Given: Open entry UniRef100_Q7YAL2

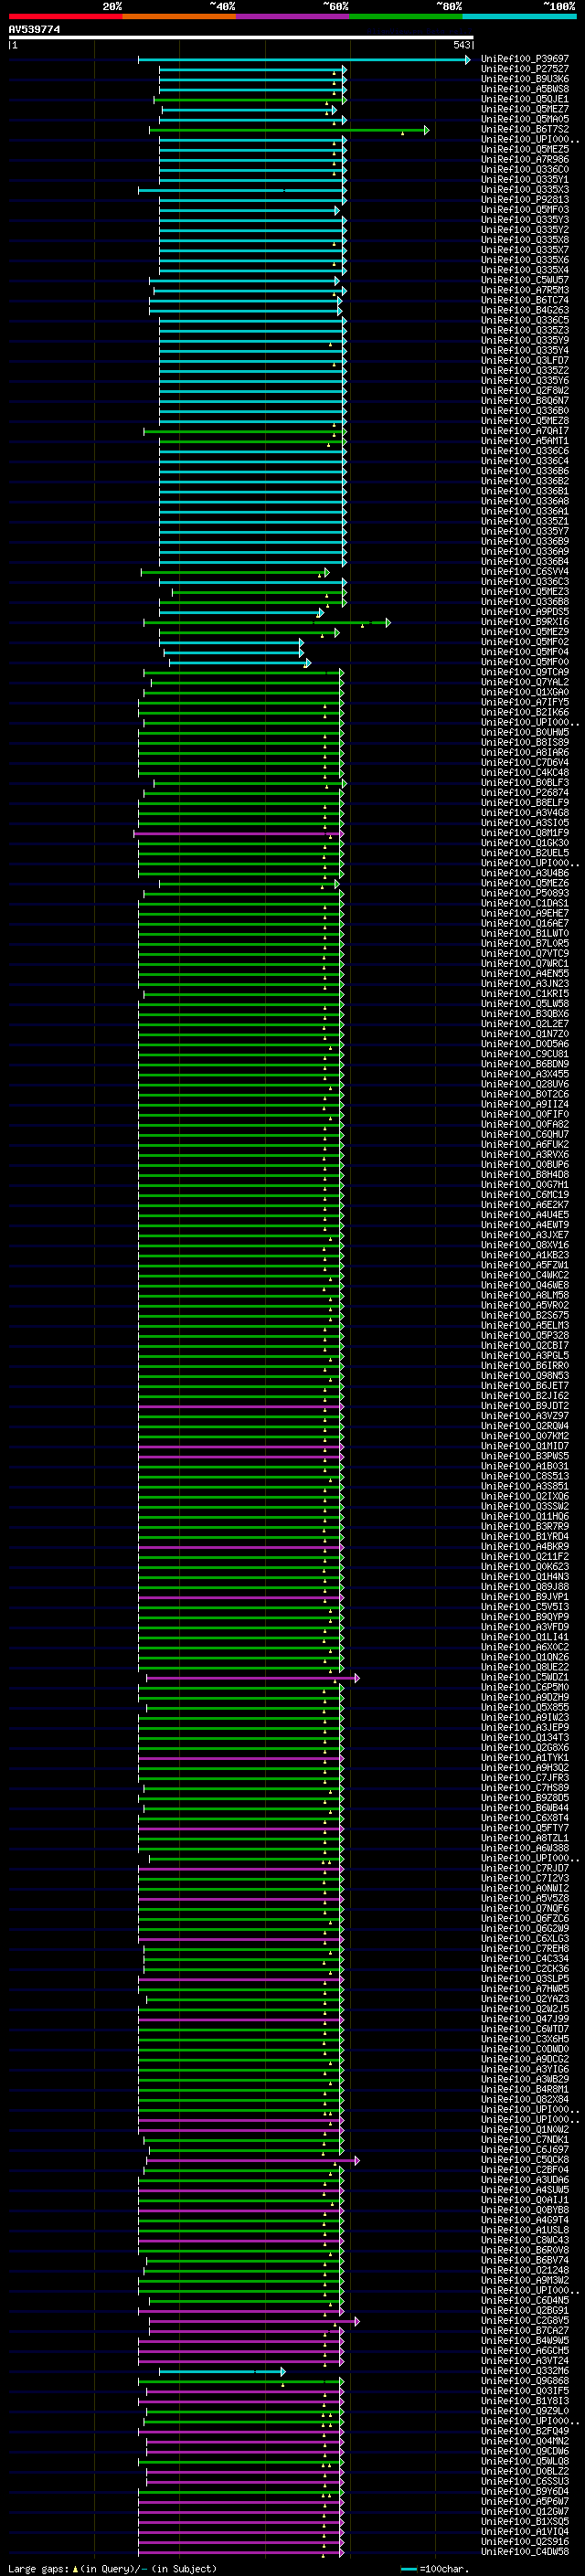Looking at the screenshot, I should click(x=525, y=682).
